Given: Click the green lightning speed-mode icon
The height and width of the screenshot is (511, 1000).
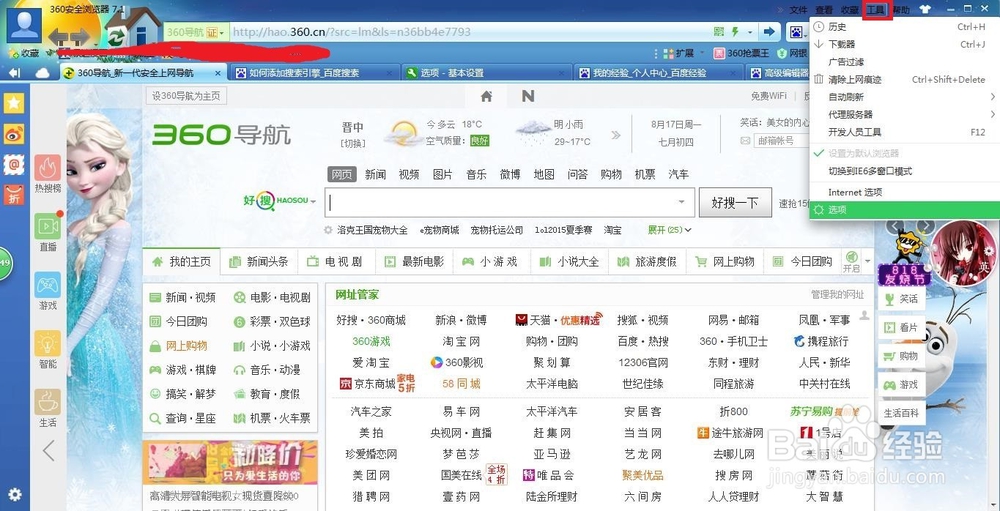Looking at the screenshot, I should (735, 31).
